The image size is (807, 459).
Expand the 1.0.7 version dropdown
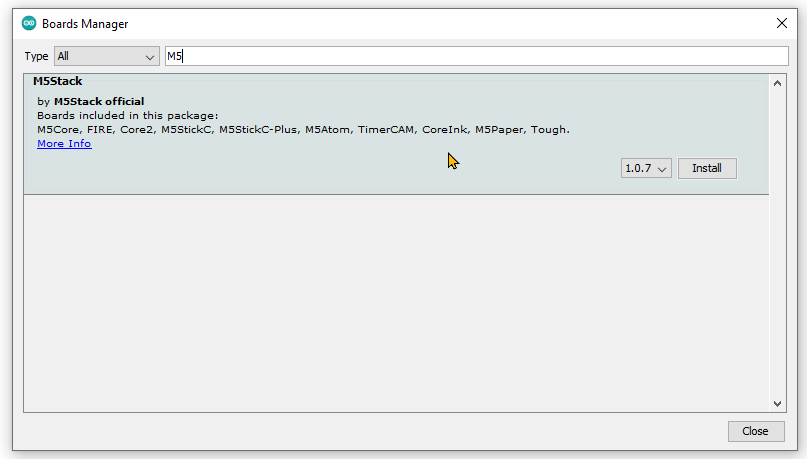[x=646, y=168]
